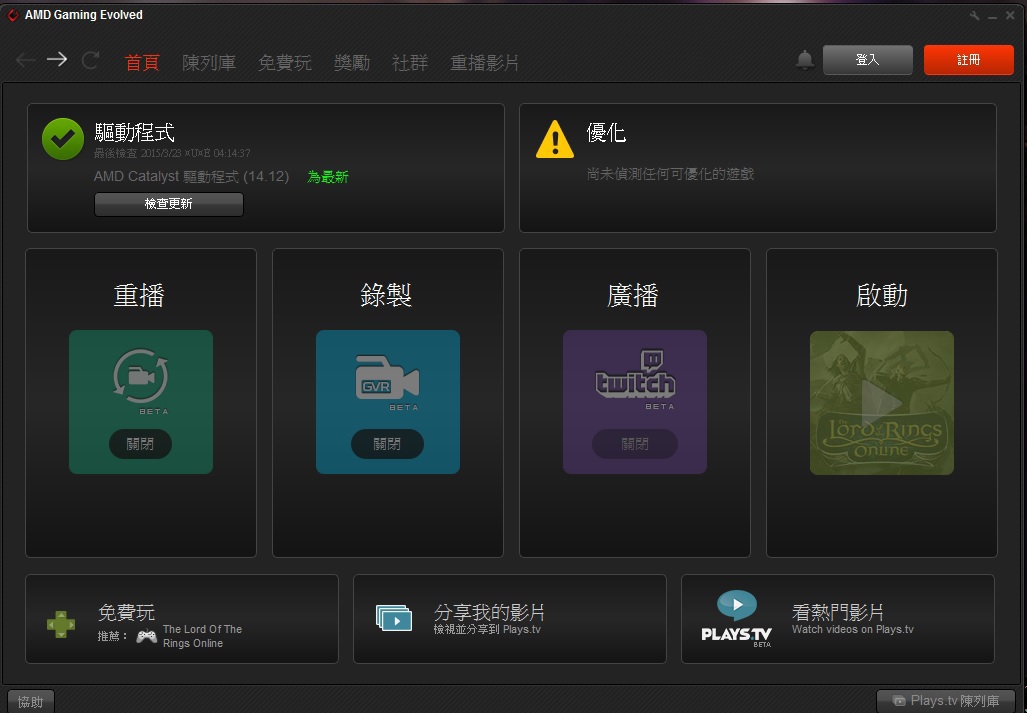This screenshot has height=713, width=1027.
Task: Click the 優化 optimization heading
Action: pyautogui.click(x=606, y=133)
